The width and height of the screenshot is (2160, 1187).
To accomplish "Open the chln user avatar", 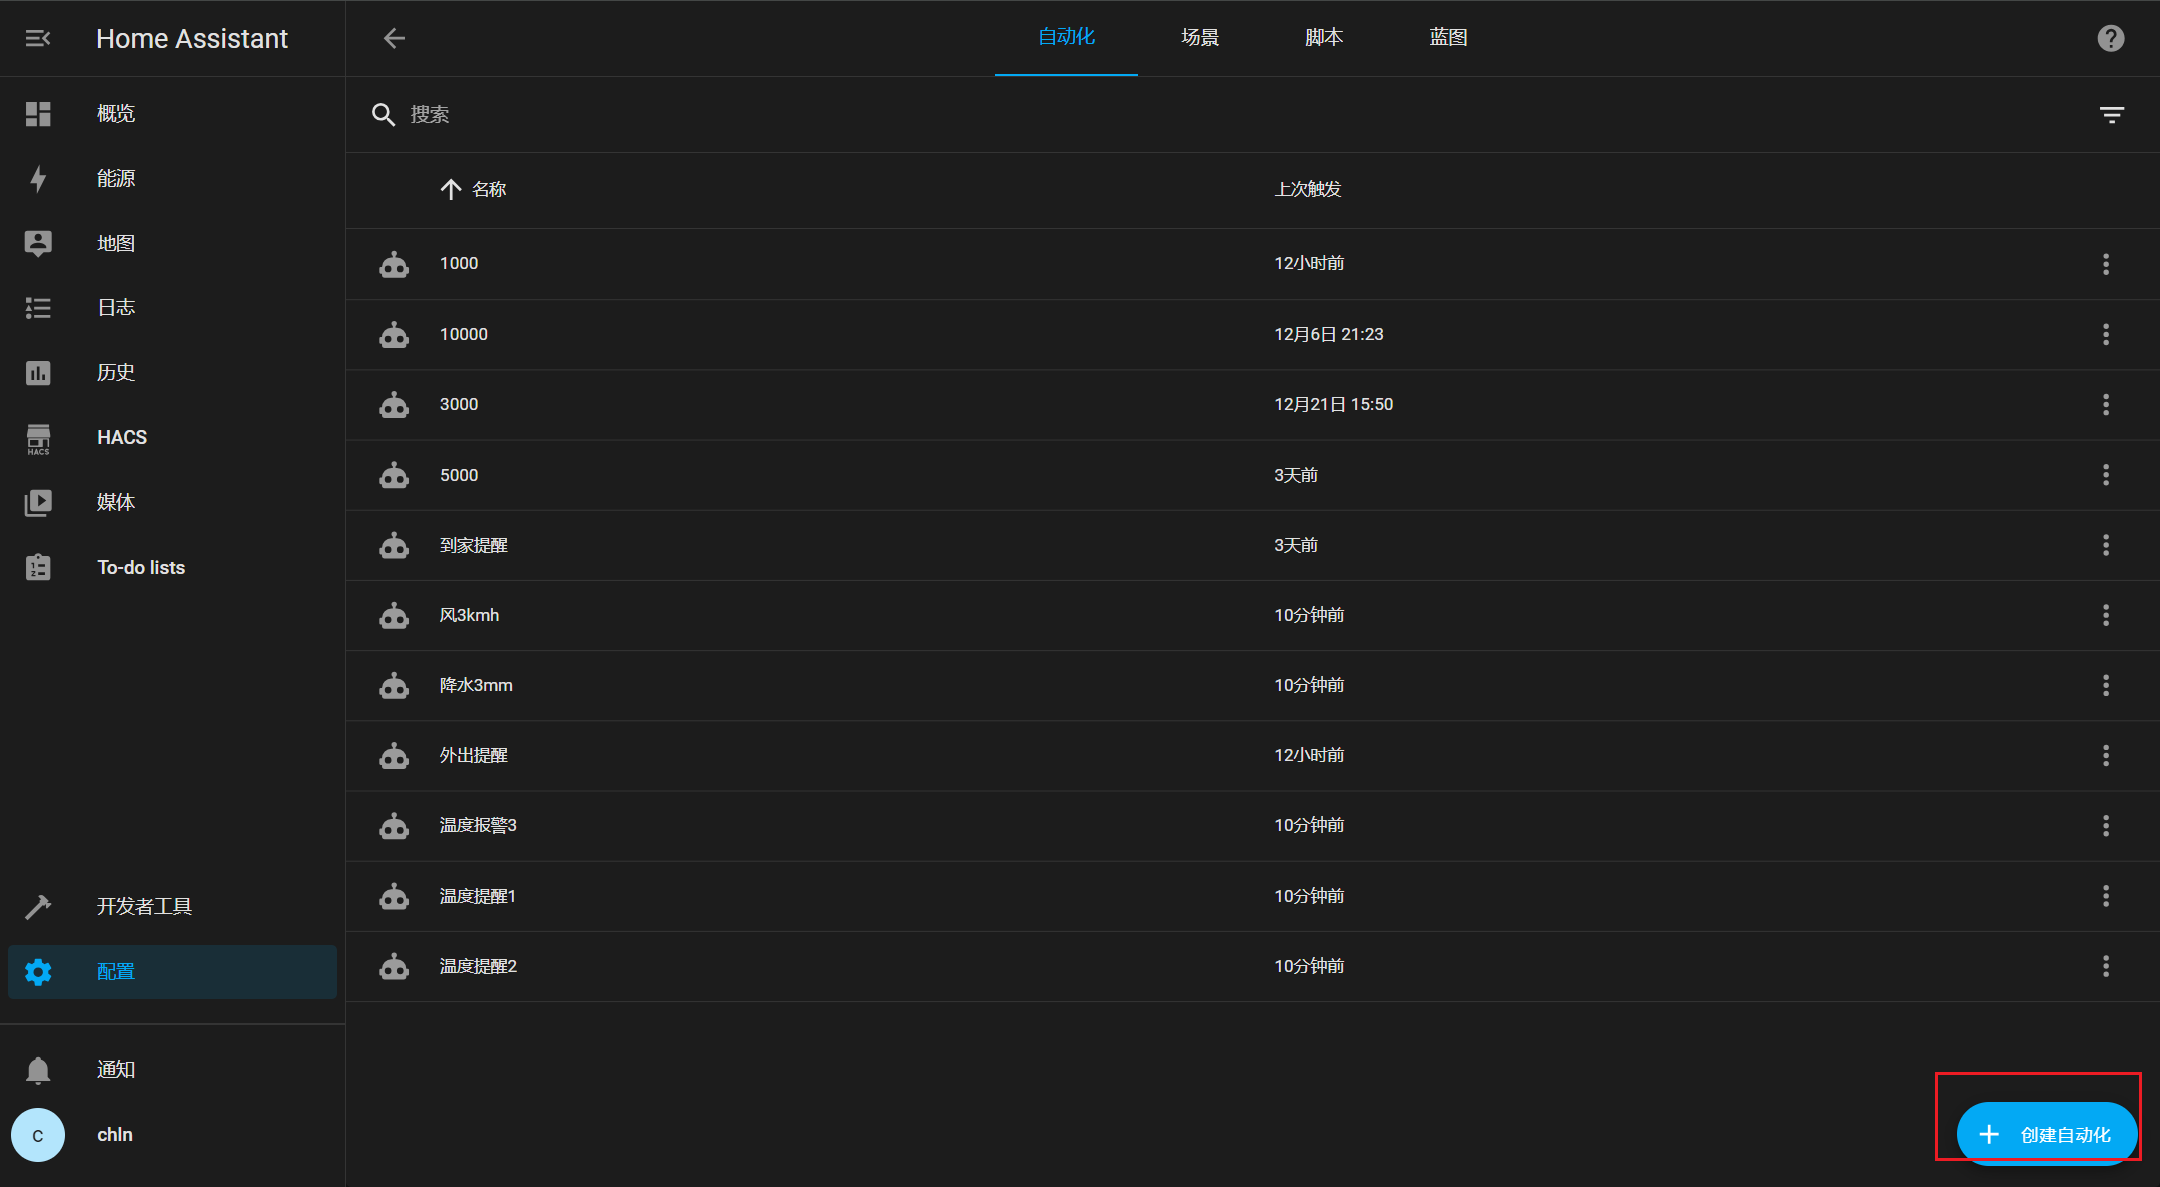I will pos(38,1135).
